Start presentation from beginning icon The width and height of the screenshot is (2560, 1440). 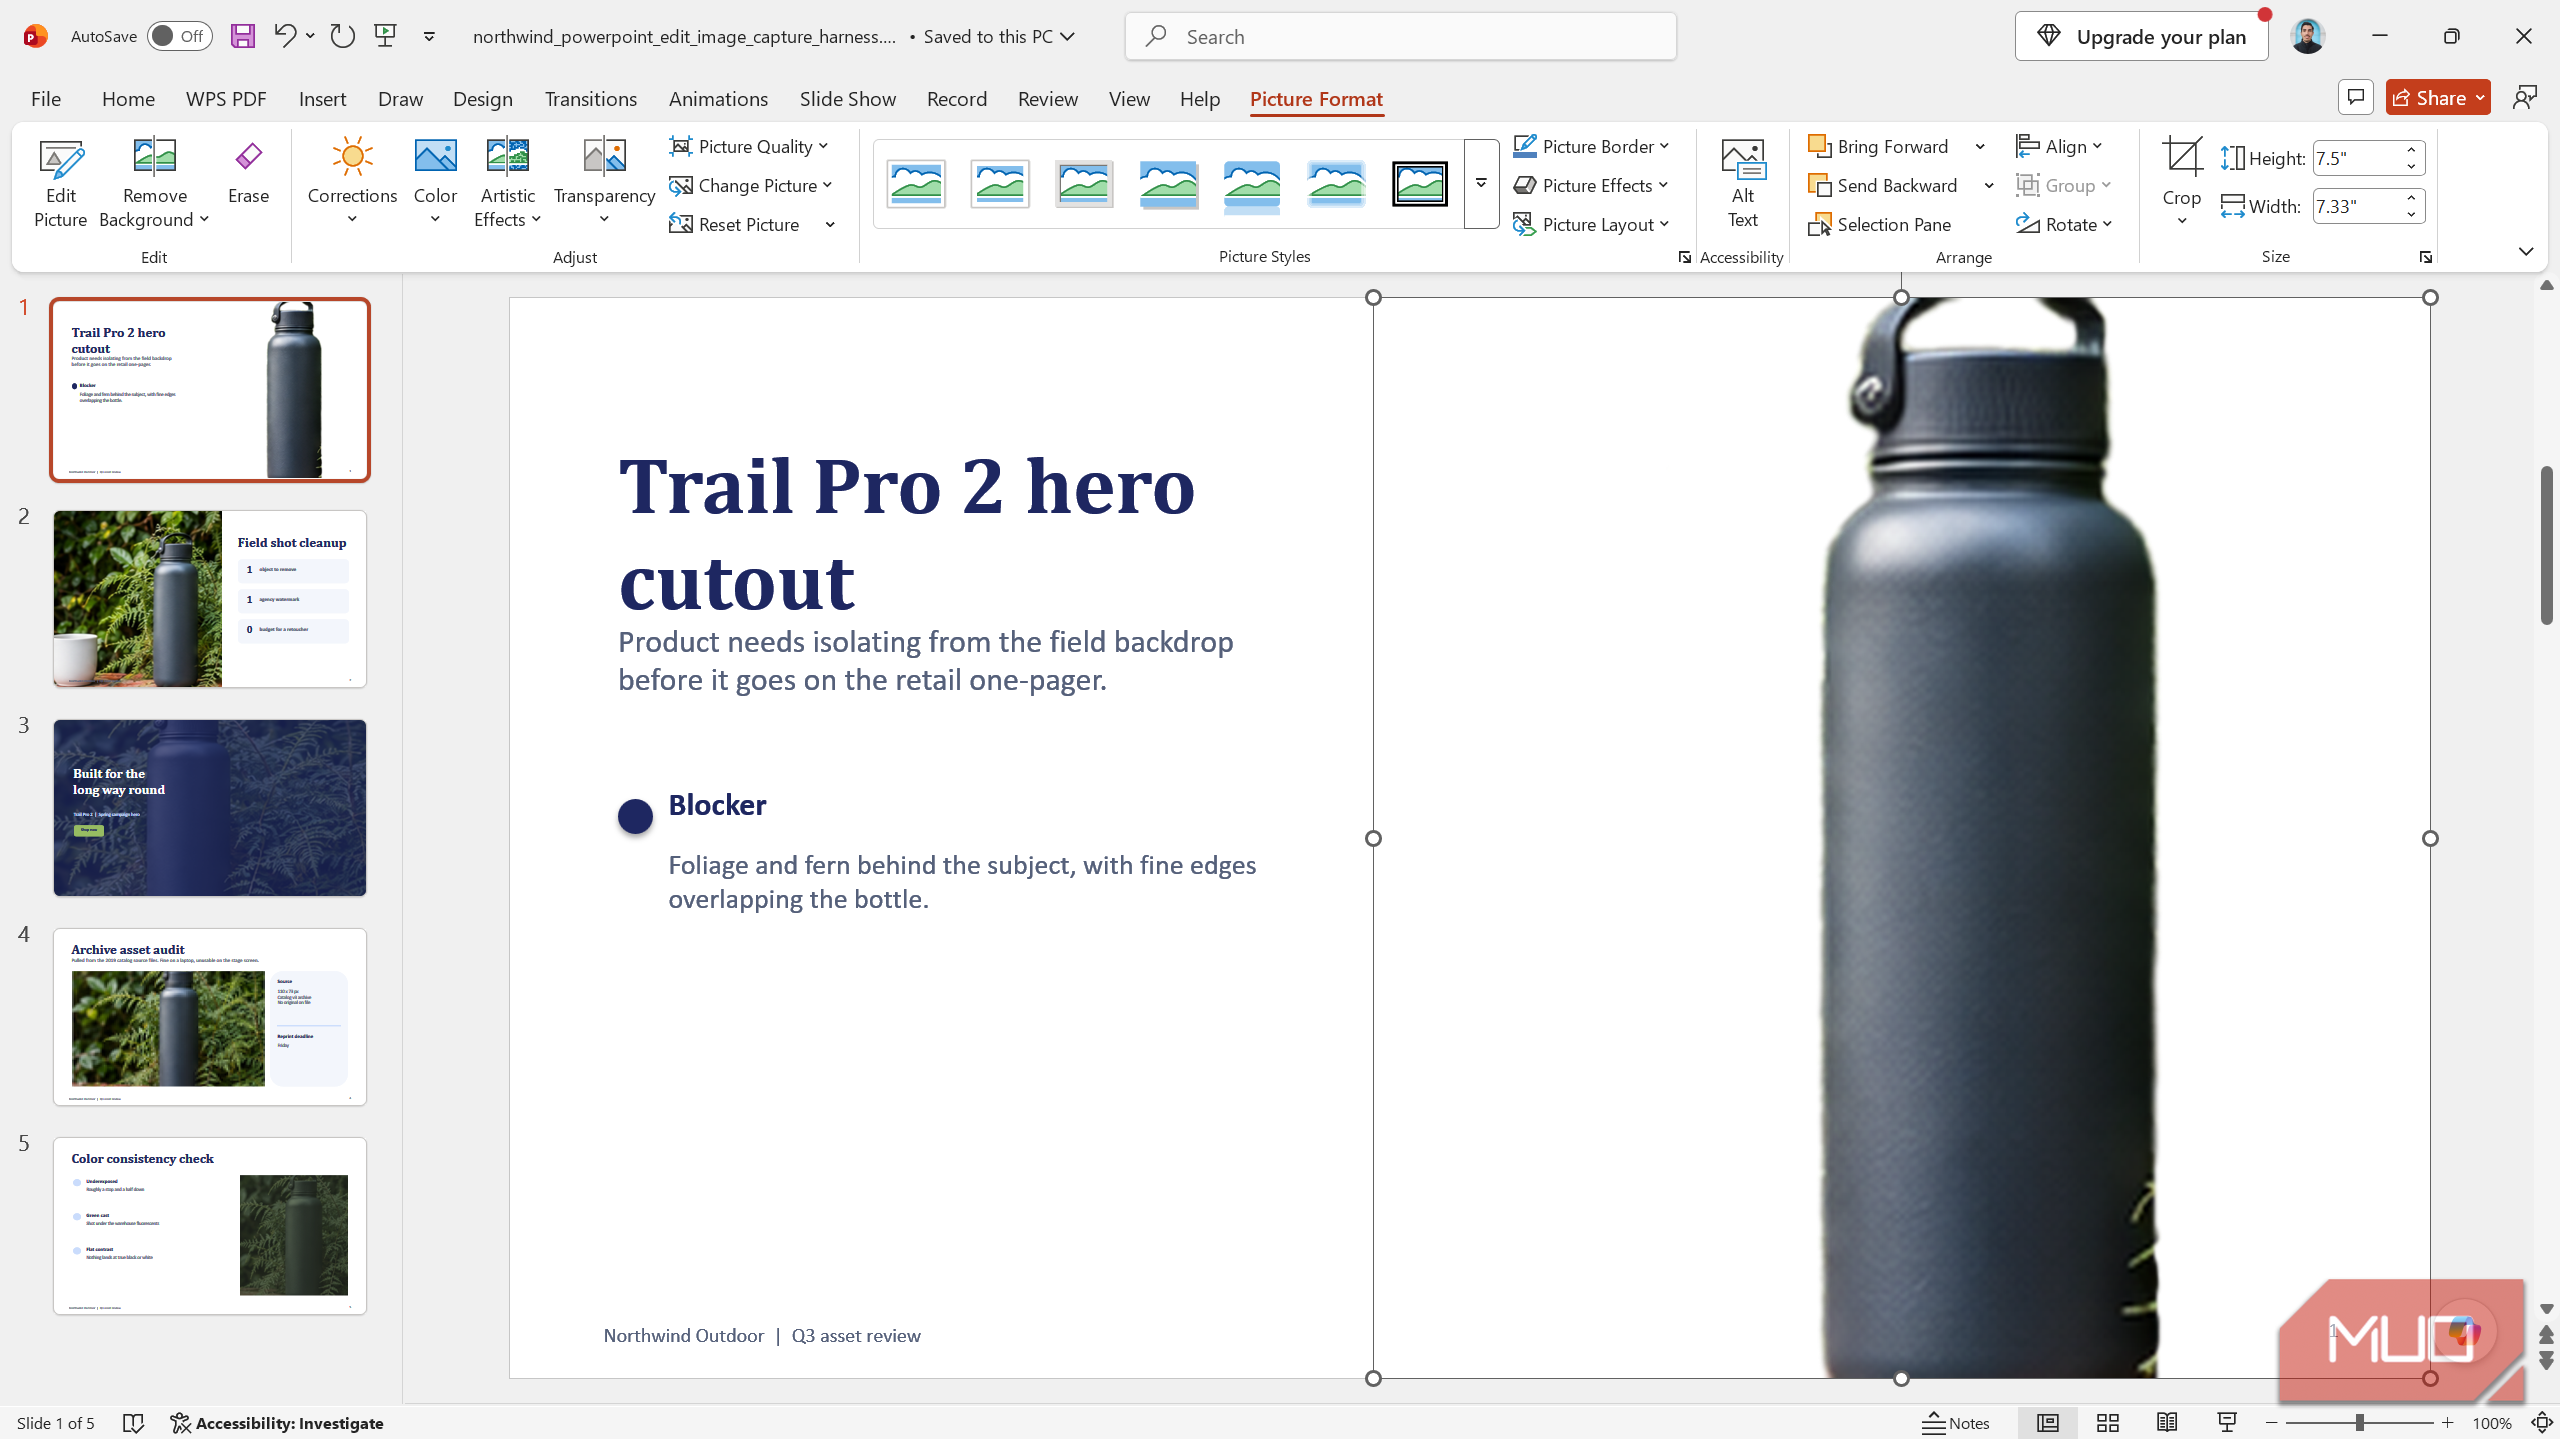pyautogui.click(x=386, y=36)
